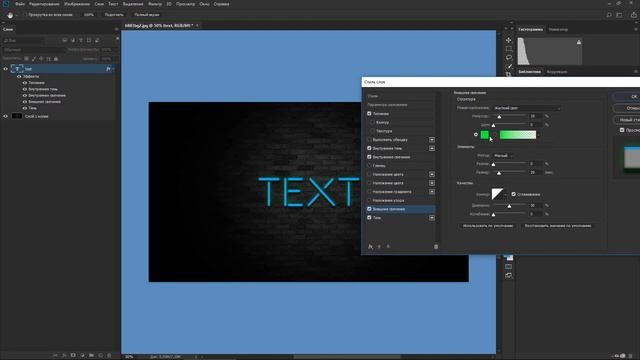The width and height of the screenshot is (640, 360).
Task: Open the Метод Мягкий dropdown
Action: [x=503, y=156]
